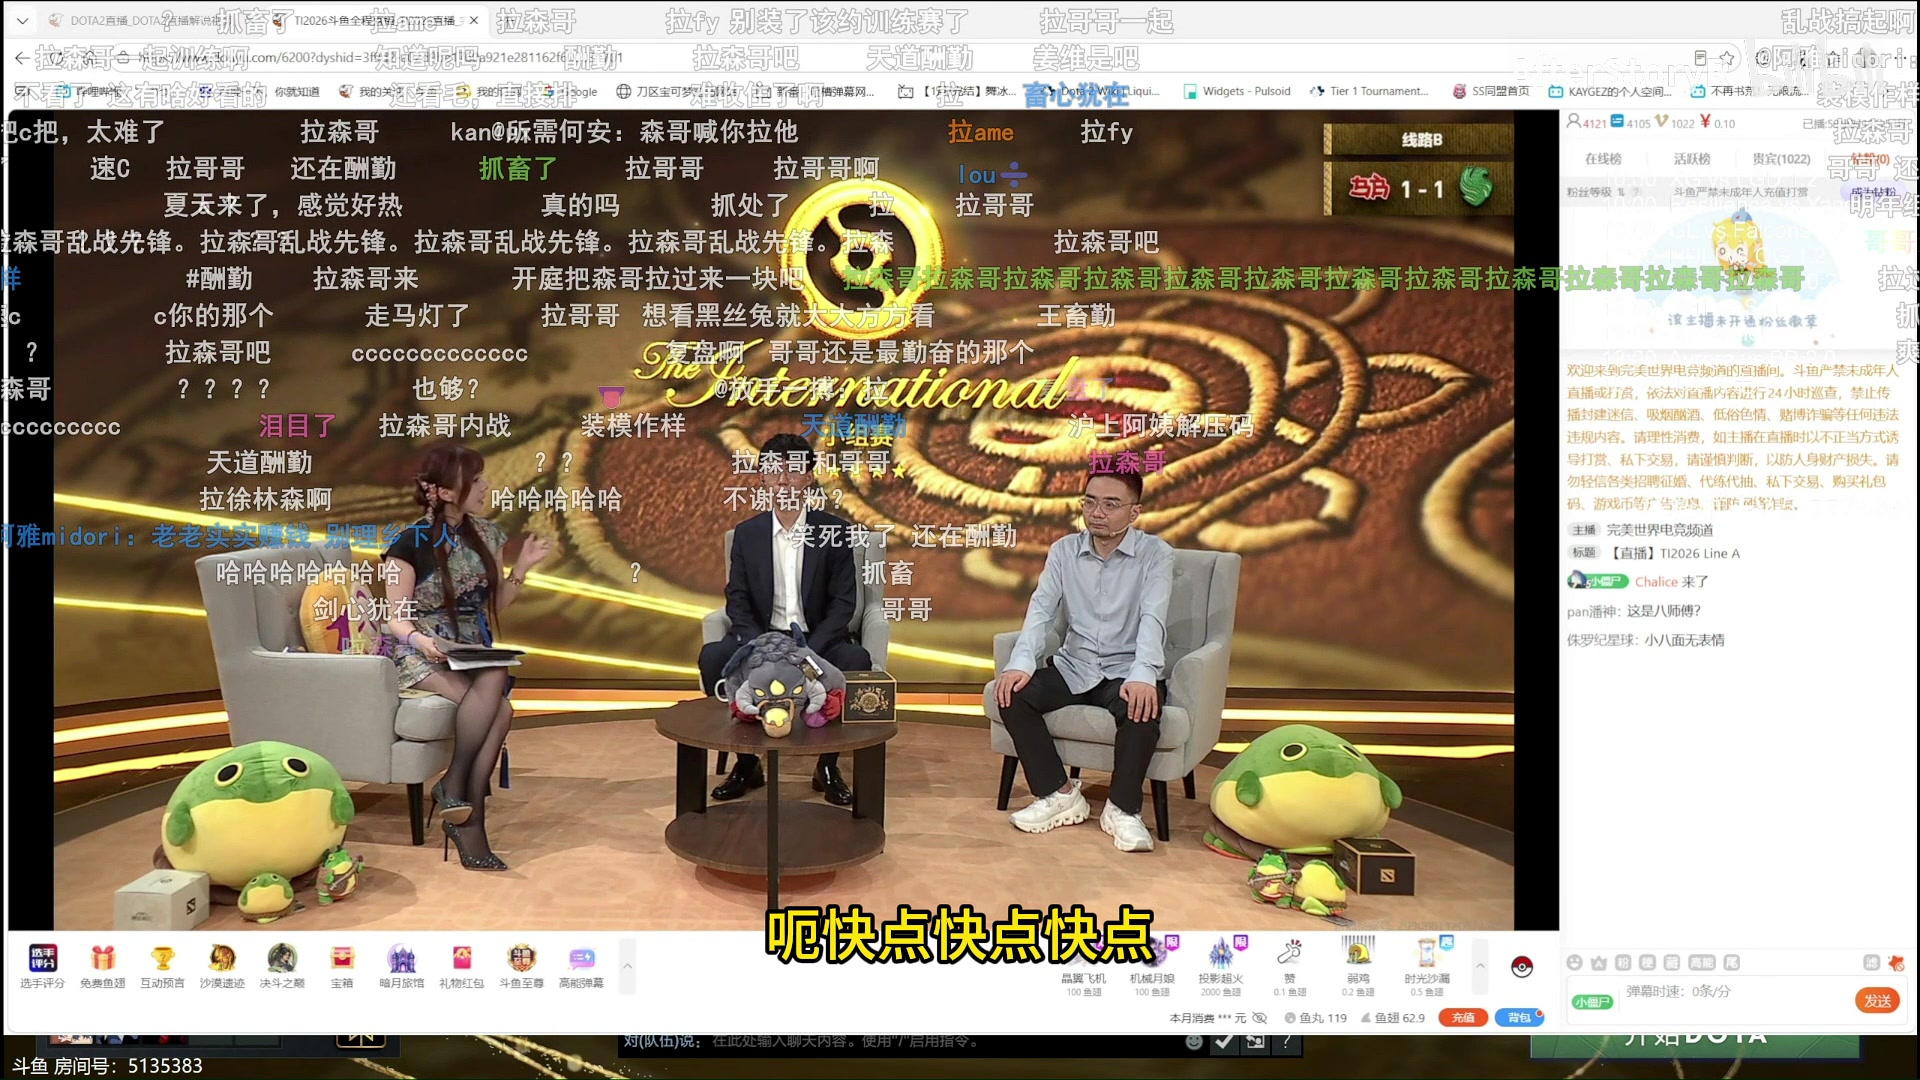Click the 小僵尸 badge beside chat input
The image size is (1920, 1080).
tap(1591, 1001)
